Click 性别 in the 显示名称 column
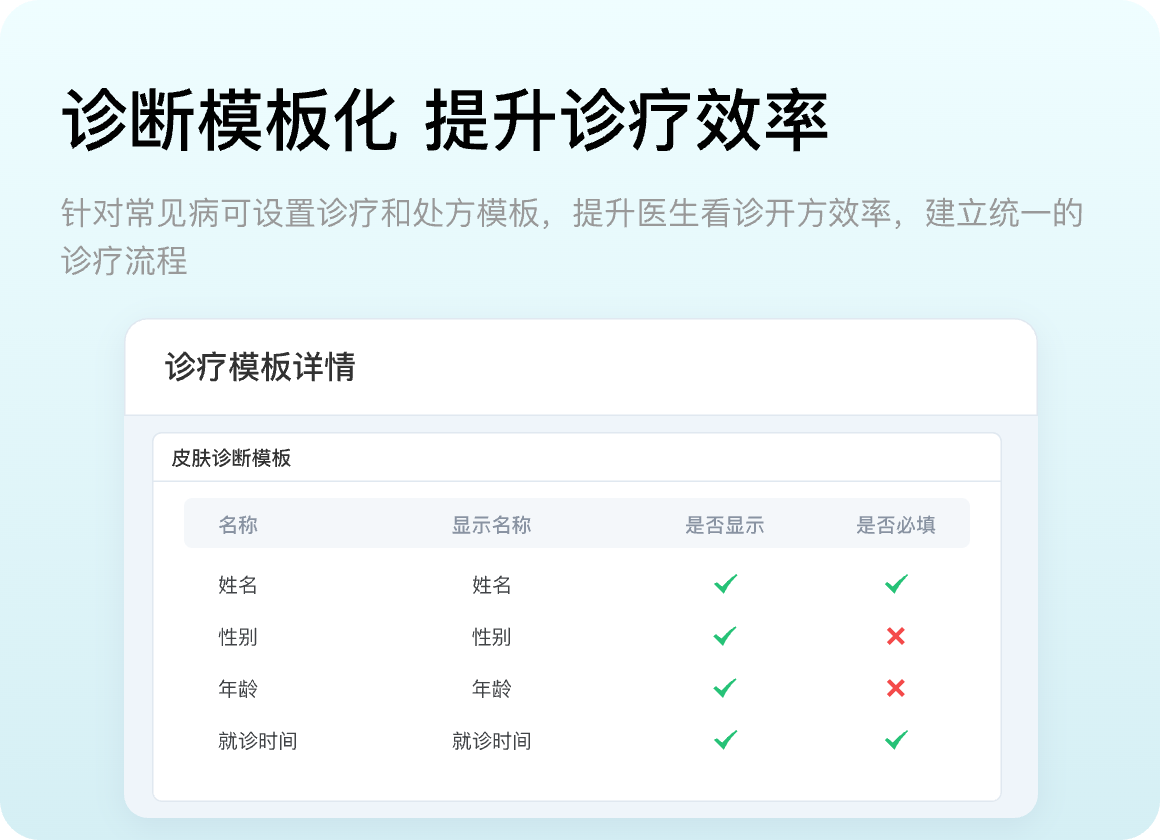This screenshot has height=840, width=1160. click(491, 637)
